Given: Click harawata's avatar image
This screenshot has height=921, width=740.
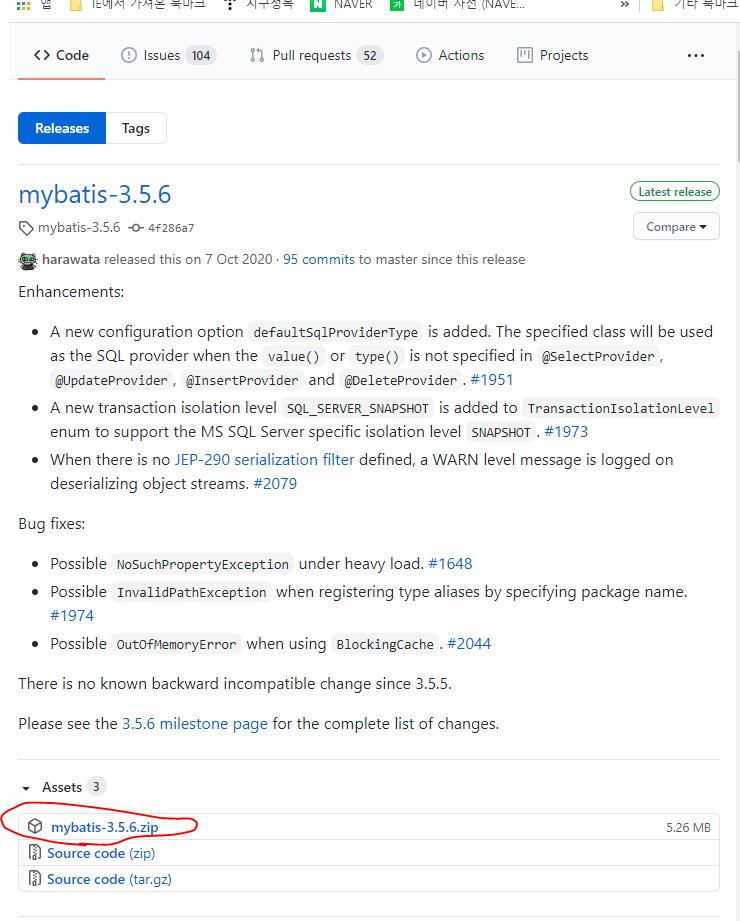Looking at the screenshot, I should 28,260.
